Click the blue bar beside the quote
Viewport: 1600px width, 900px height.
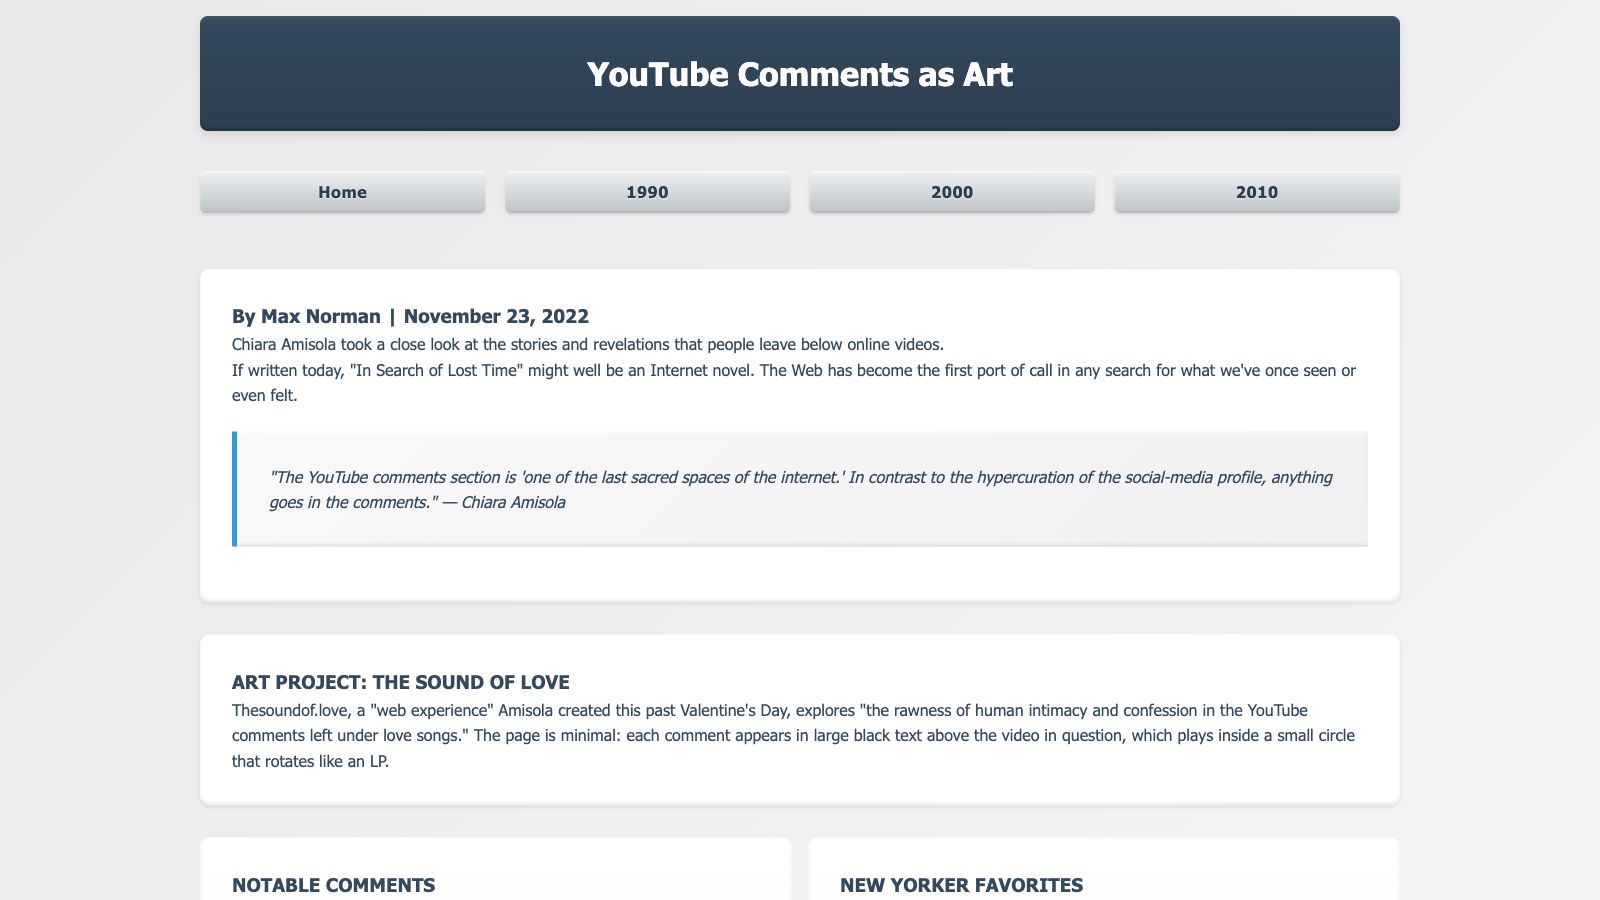click(x=234, y=489)
